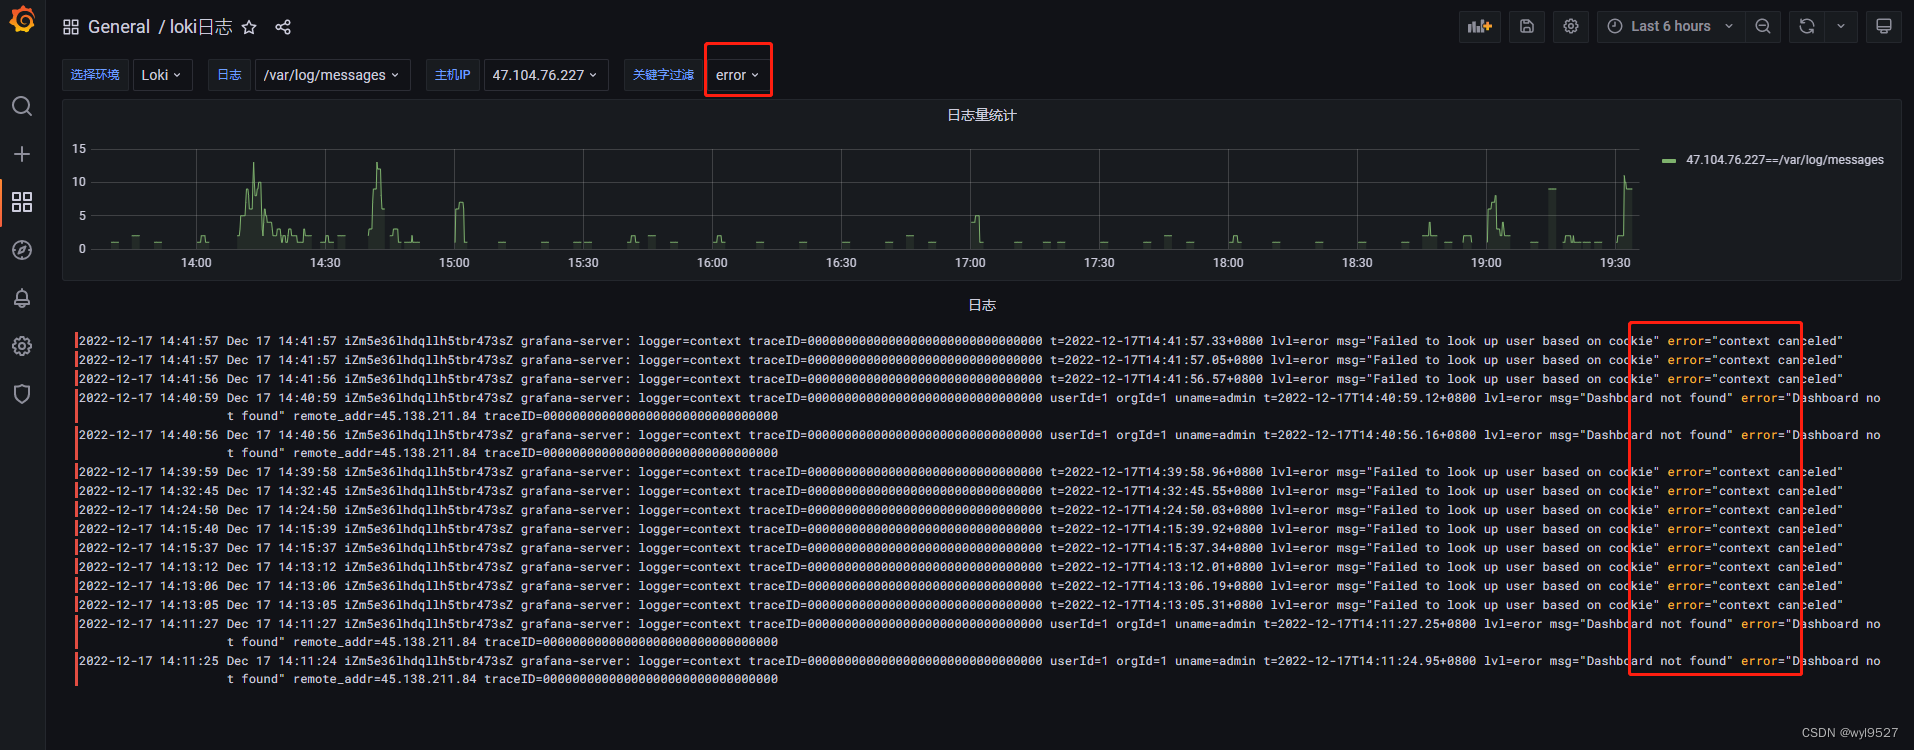Click the 选择环境 variable label
Viewport: 1914px width, 750px height.
95,75
